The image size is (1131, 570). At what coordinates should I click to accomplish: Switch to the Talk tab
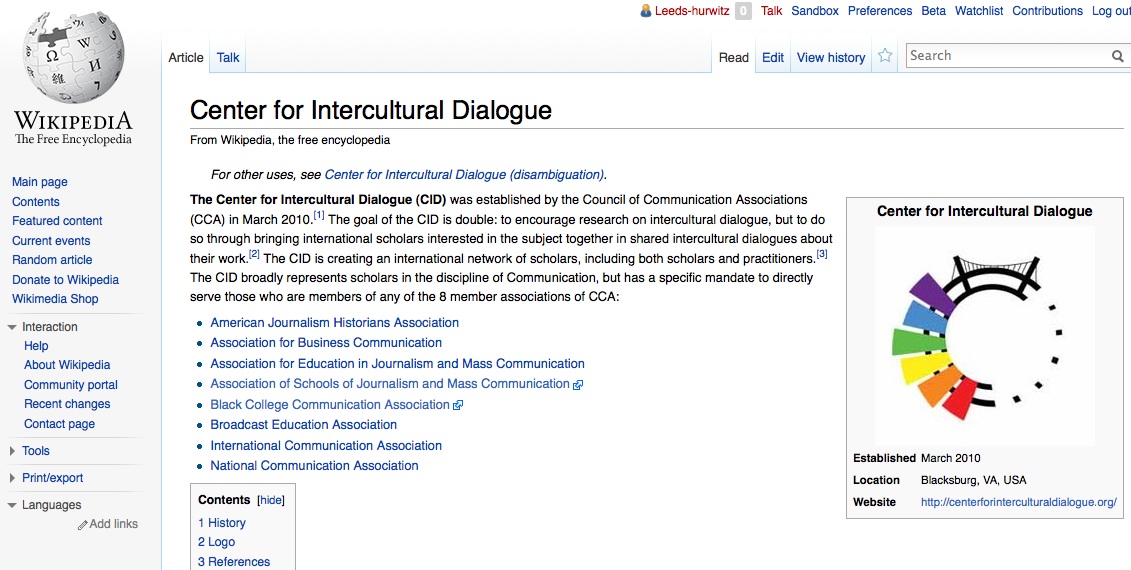228,57
